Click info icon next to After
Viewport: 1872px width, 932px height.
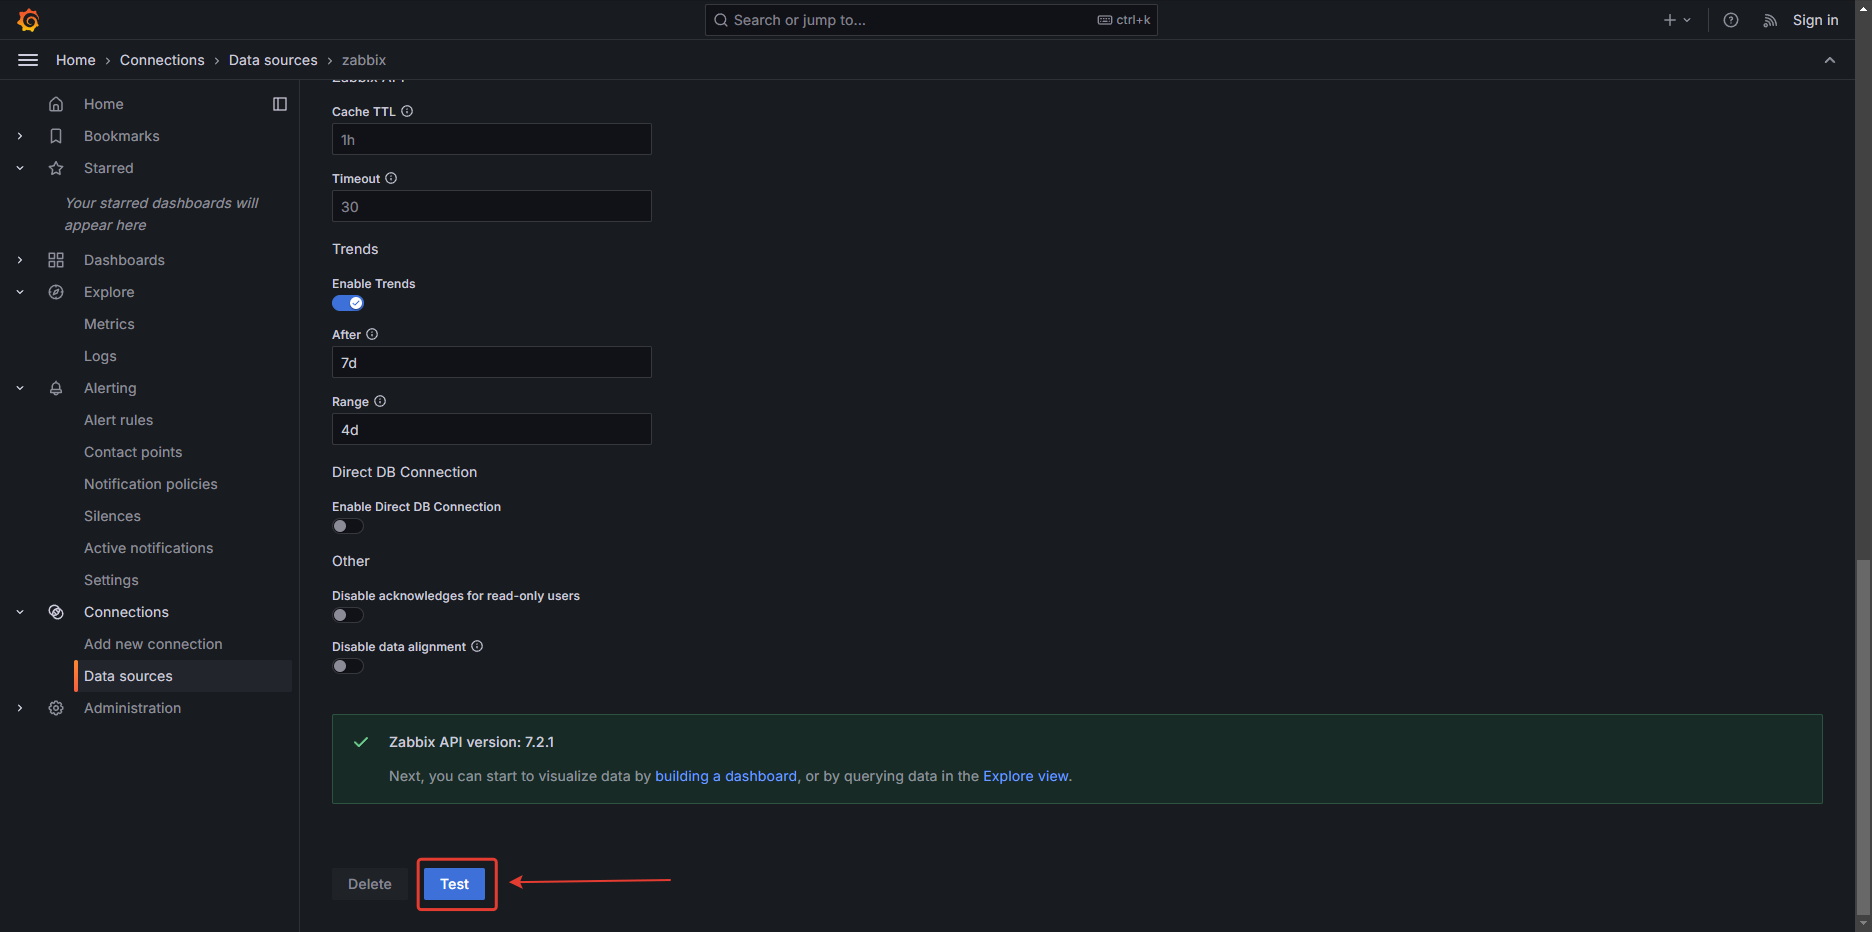tap(372, 334)
